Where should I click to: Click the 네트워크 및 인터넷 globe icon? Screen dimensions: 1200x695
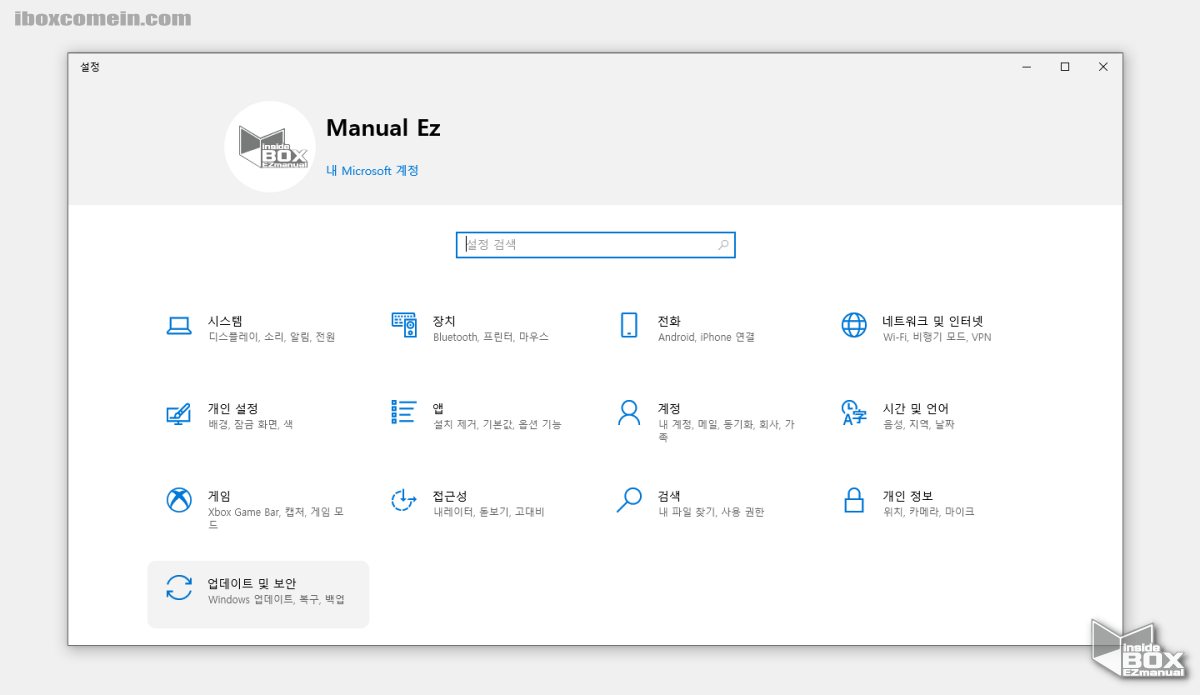853,325
